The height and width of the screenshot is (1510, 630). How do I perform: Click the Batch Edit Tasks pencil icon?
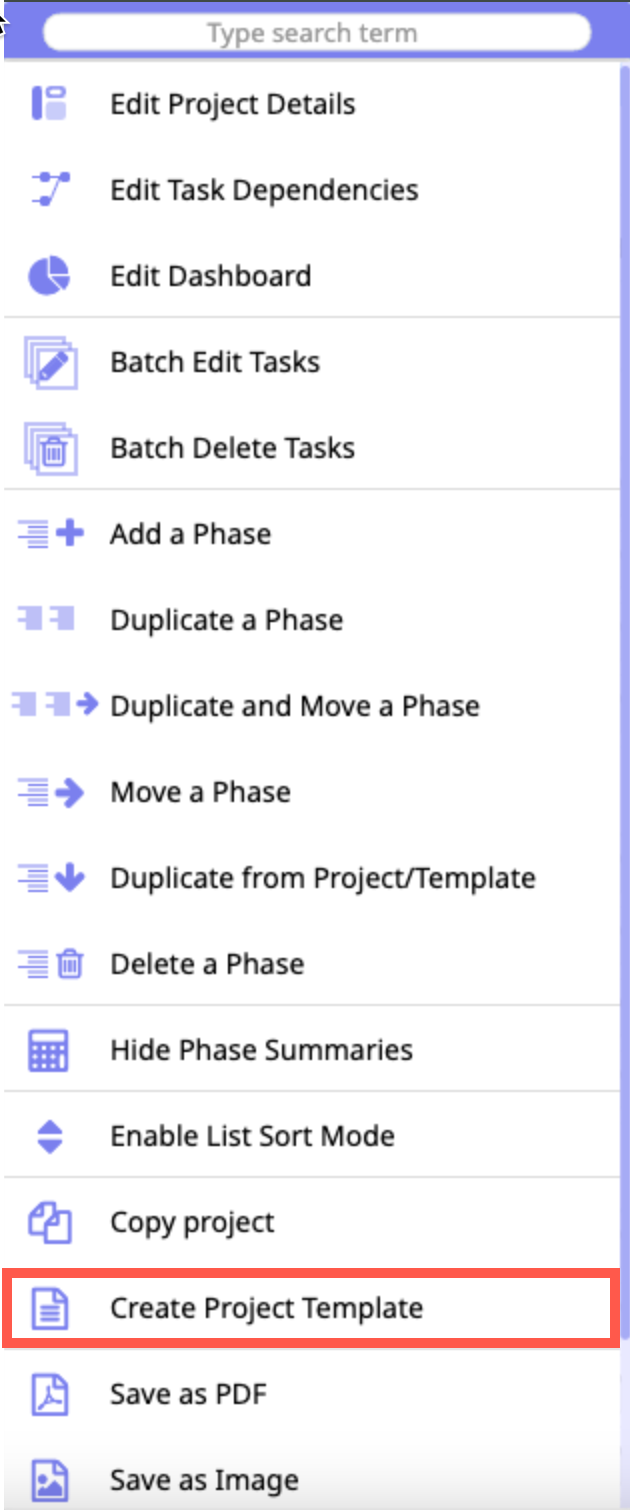[x=50, y=362]
